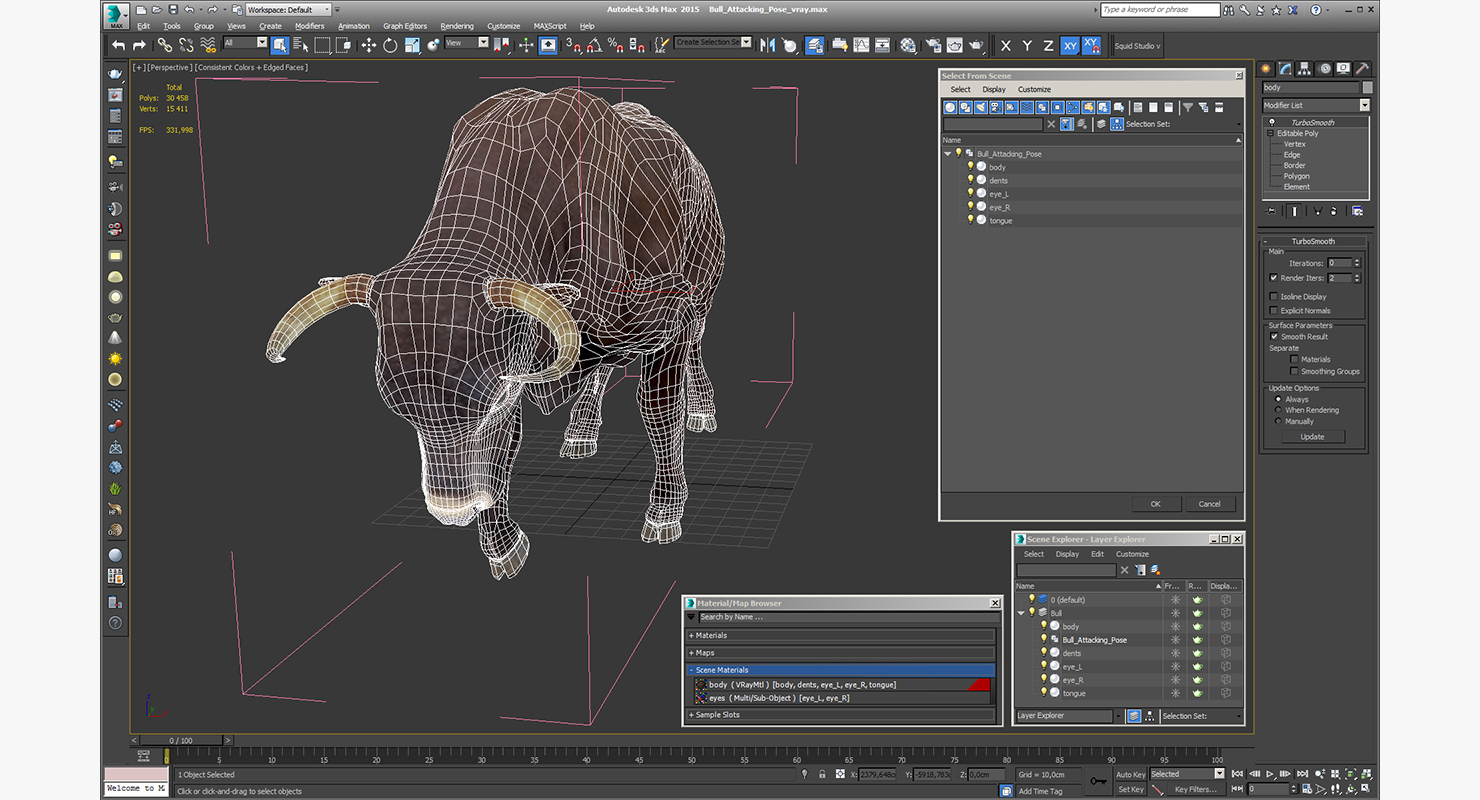Click OK in Select From Scene dialog
Screen dimensions: 1480x800
pyautogui.click(x=1156, y=504)
